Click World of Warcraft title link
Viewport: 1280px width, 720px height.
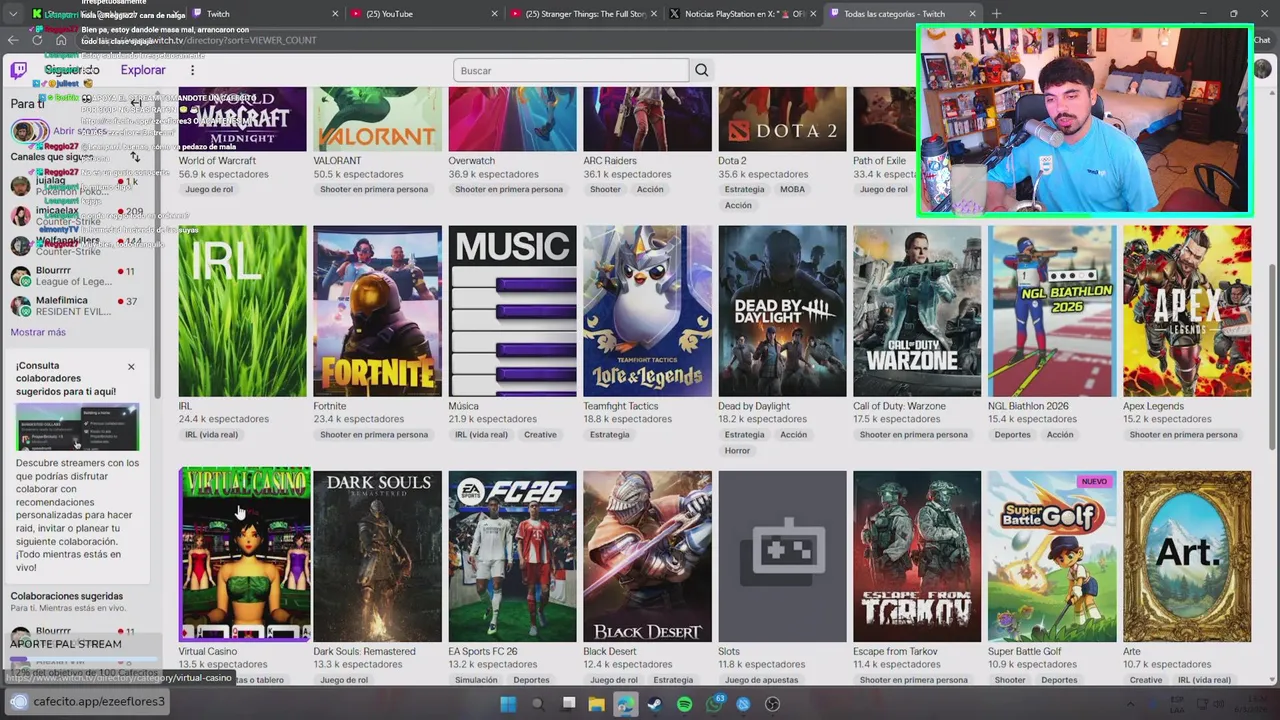(217, 160)
